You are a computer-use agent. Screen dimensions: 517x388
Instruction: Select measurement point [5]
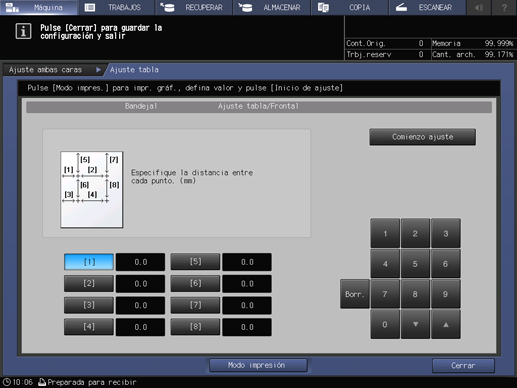(x=195, y=262)
